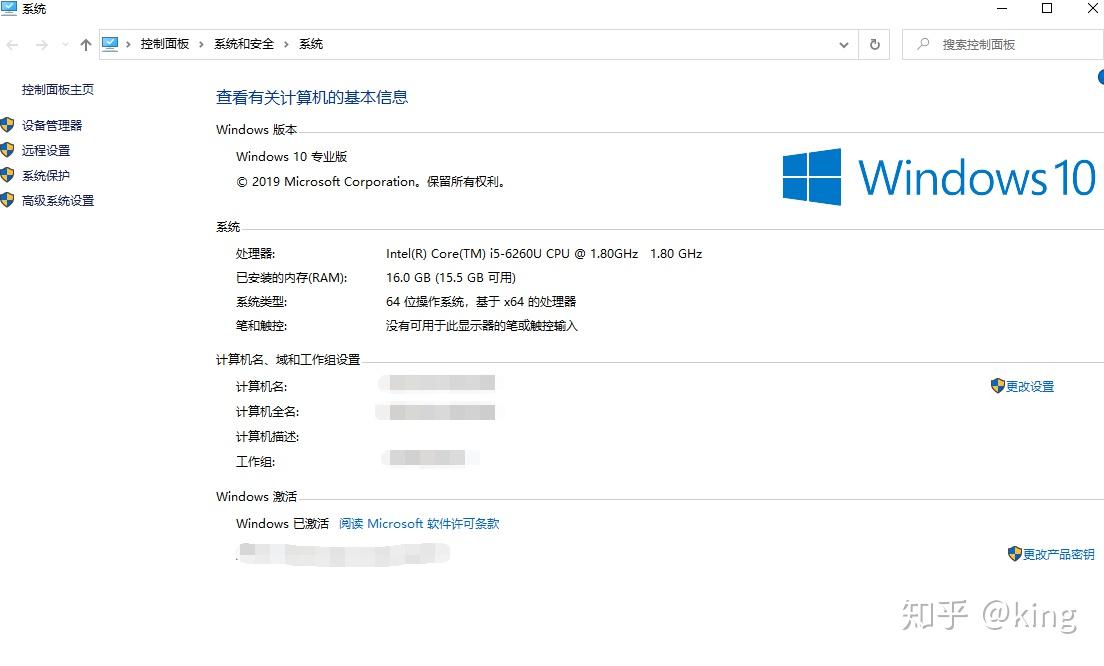The width and height of the screenshot is (1104, 666).
Task: Click the shield icon beside 系统保护
Action: [8, 175]
